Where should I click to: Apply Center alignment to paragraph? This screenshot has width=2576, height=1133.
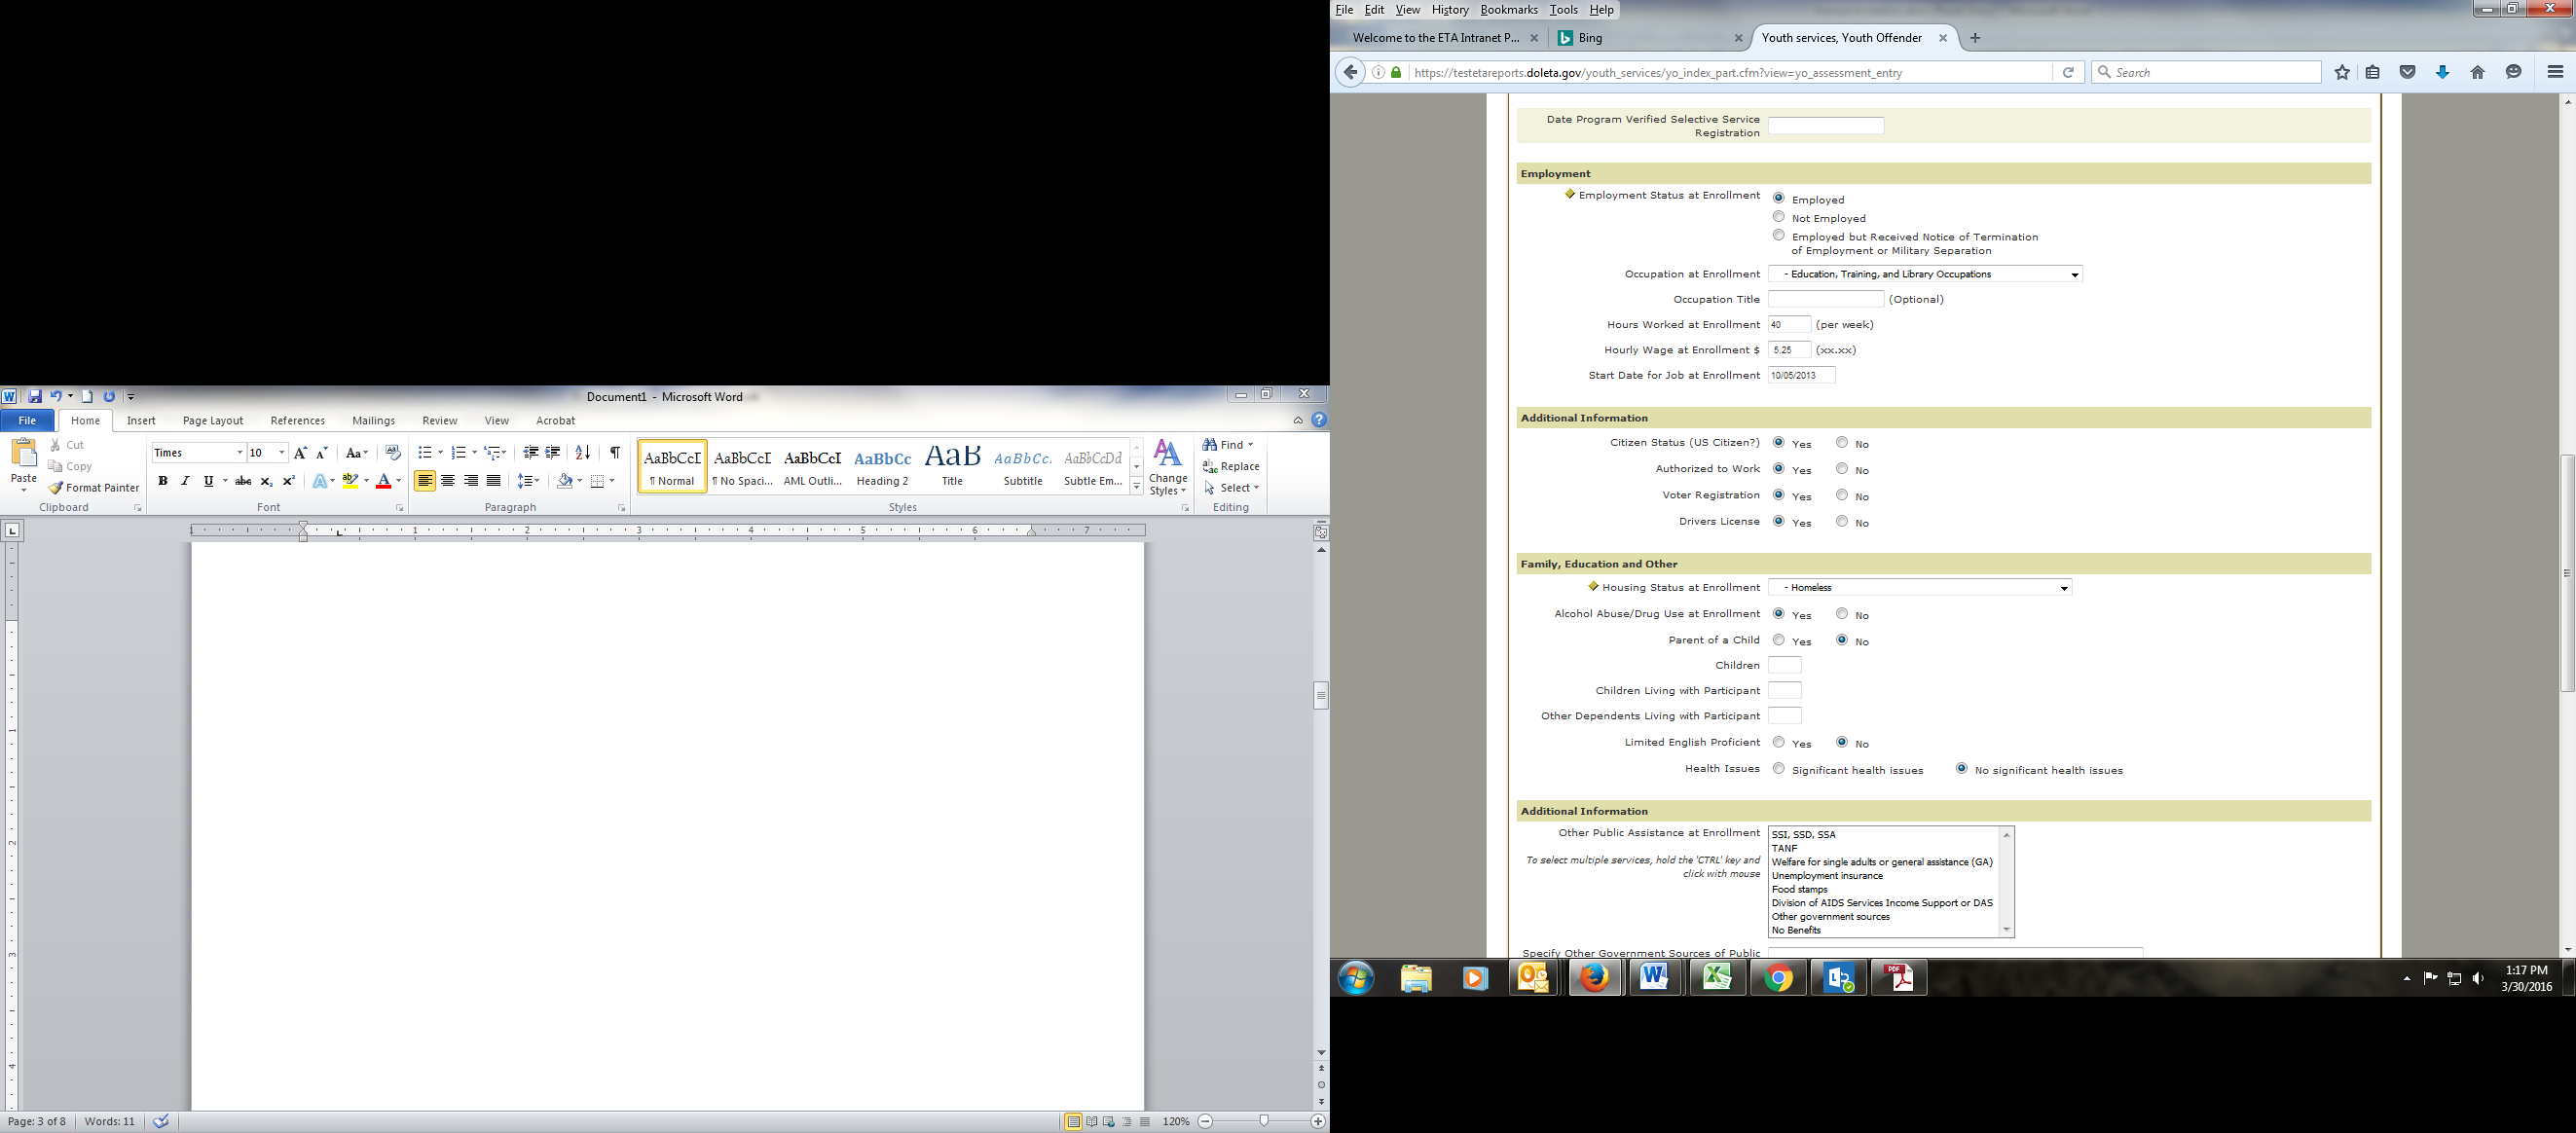pyautogui.click(x=448, y=481)
